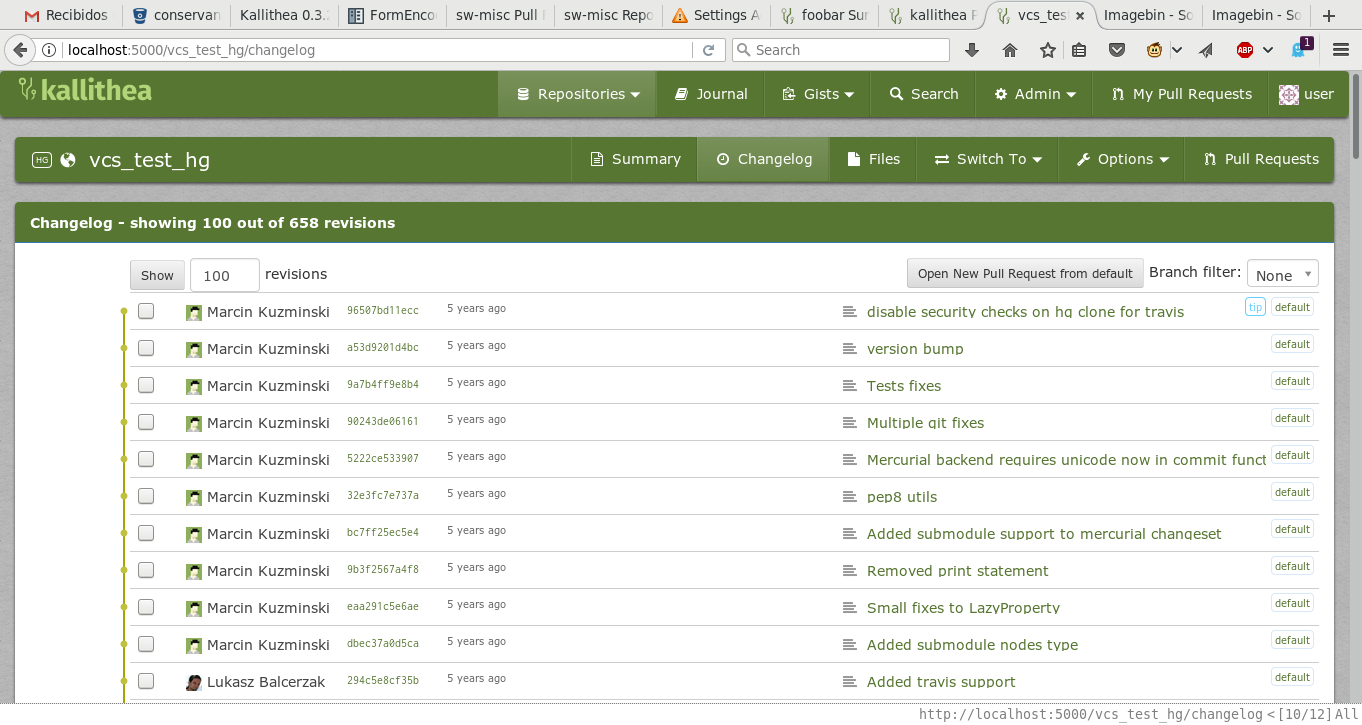Expand message icon for 'version bump'

coord(850,349)
